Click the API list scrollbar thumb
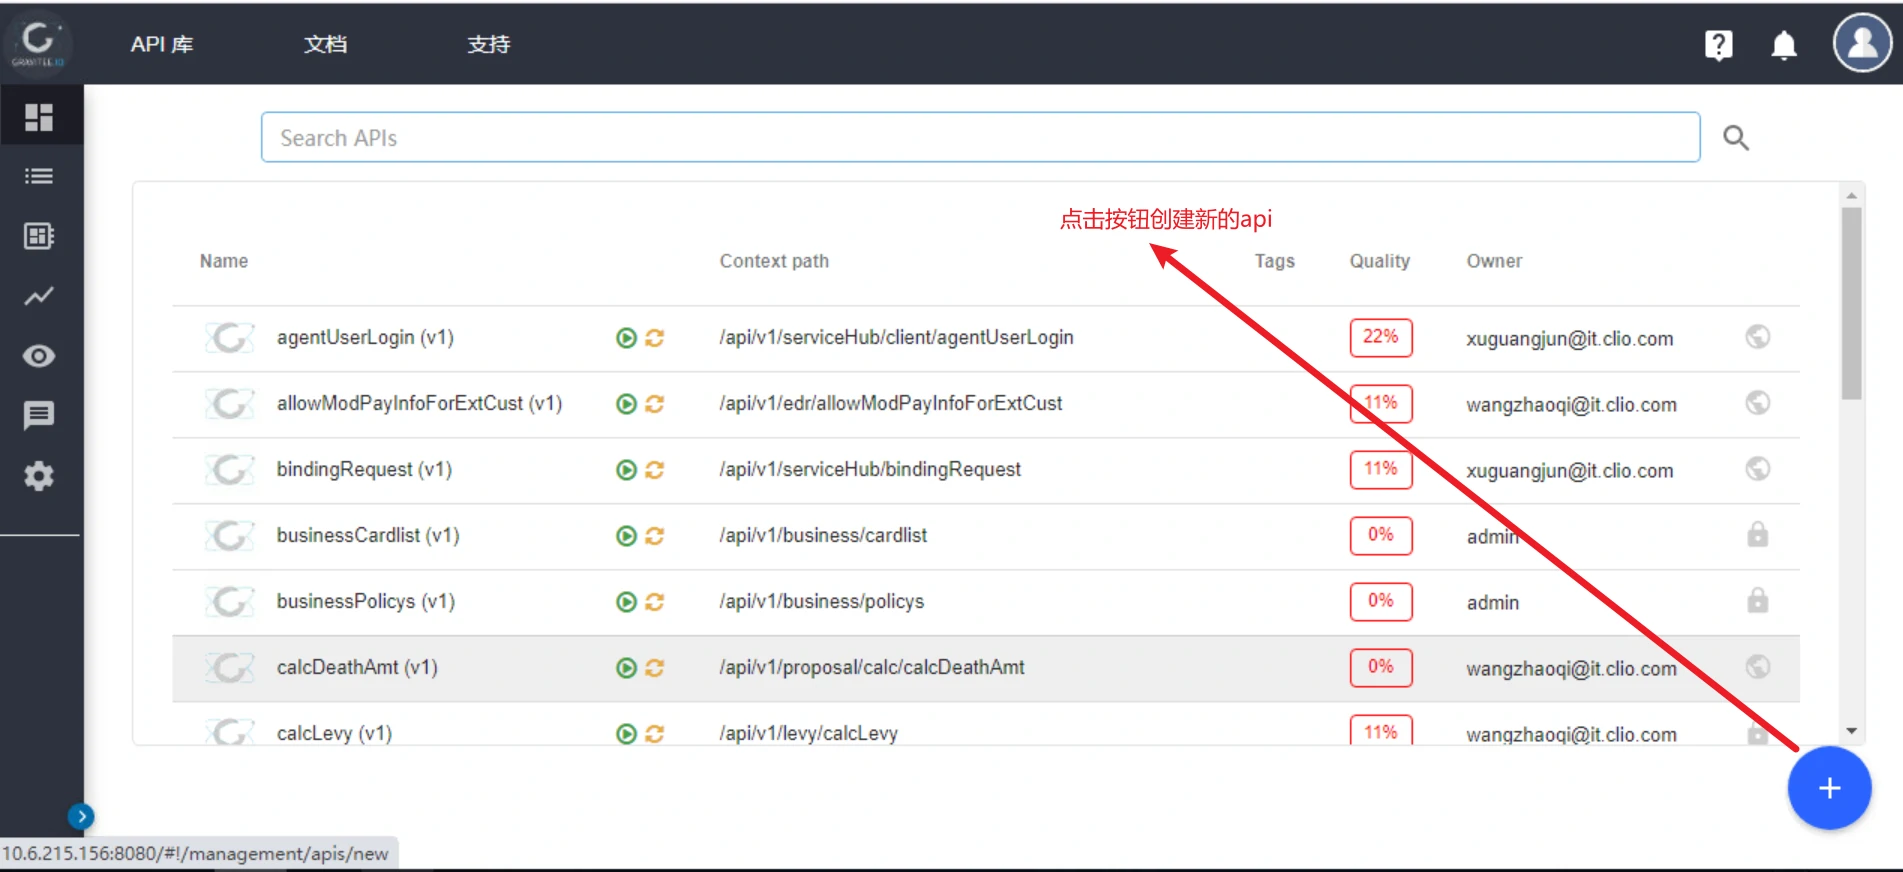The width and height of the screenshot is (1903, 872). point(1851,304)
